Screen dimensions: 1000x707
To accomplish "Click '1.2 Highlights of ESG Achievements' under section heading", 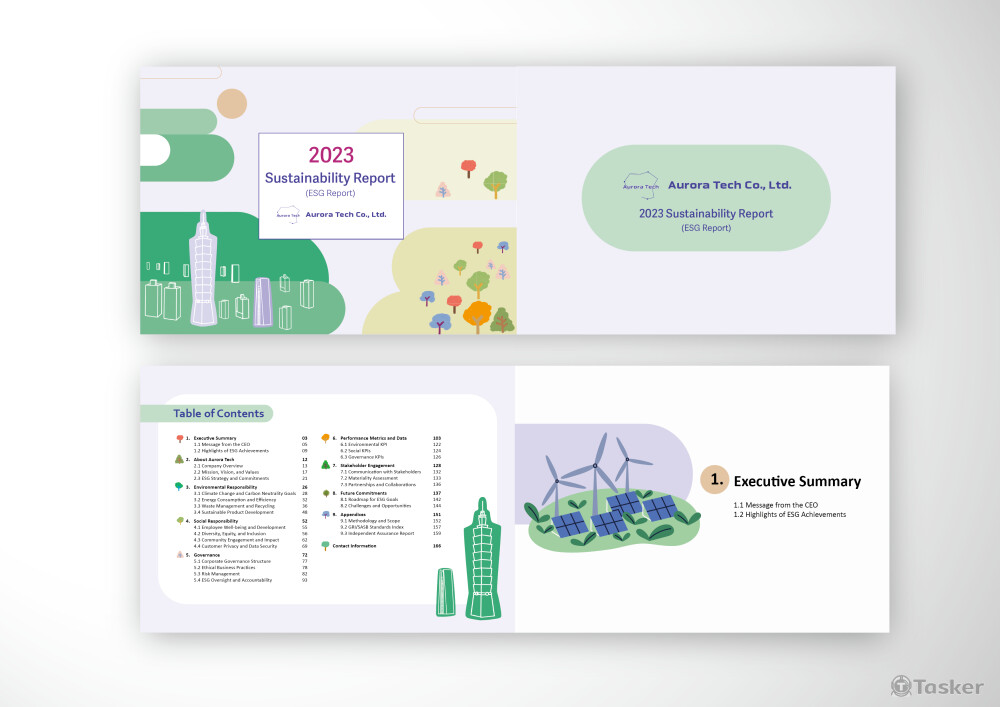I will tap(790, 514).
